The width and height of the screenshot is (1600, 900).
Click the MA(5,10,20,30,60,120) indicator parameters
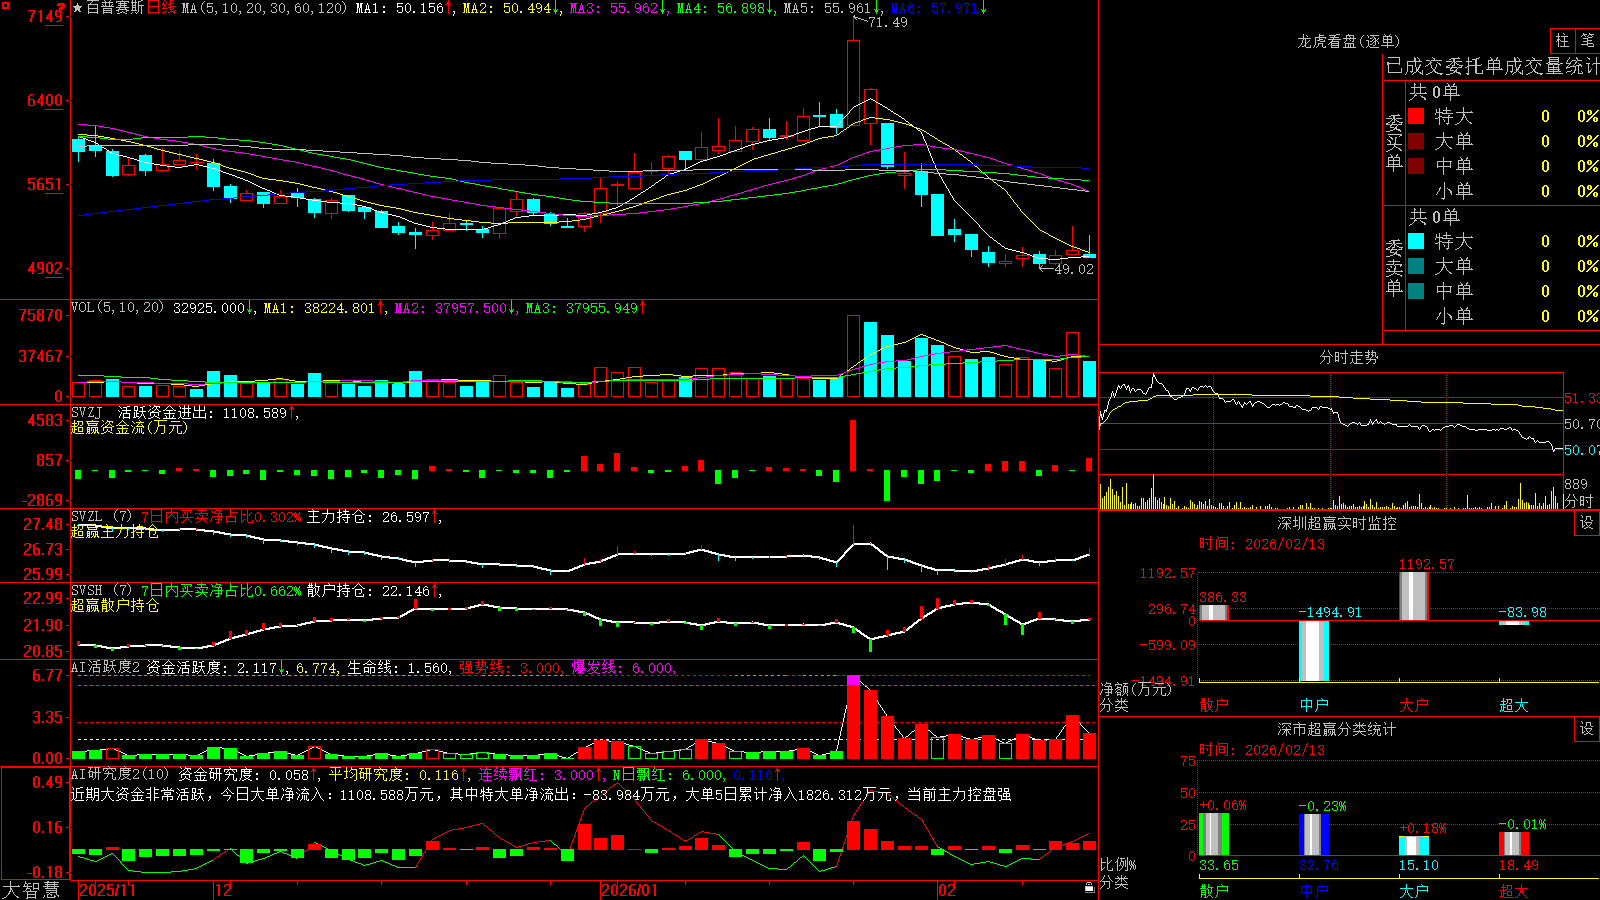point(264,8)
